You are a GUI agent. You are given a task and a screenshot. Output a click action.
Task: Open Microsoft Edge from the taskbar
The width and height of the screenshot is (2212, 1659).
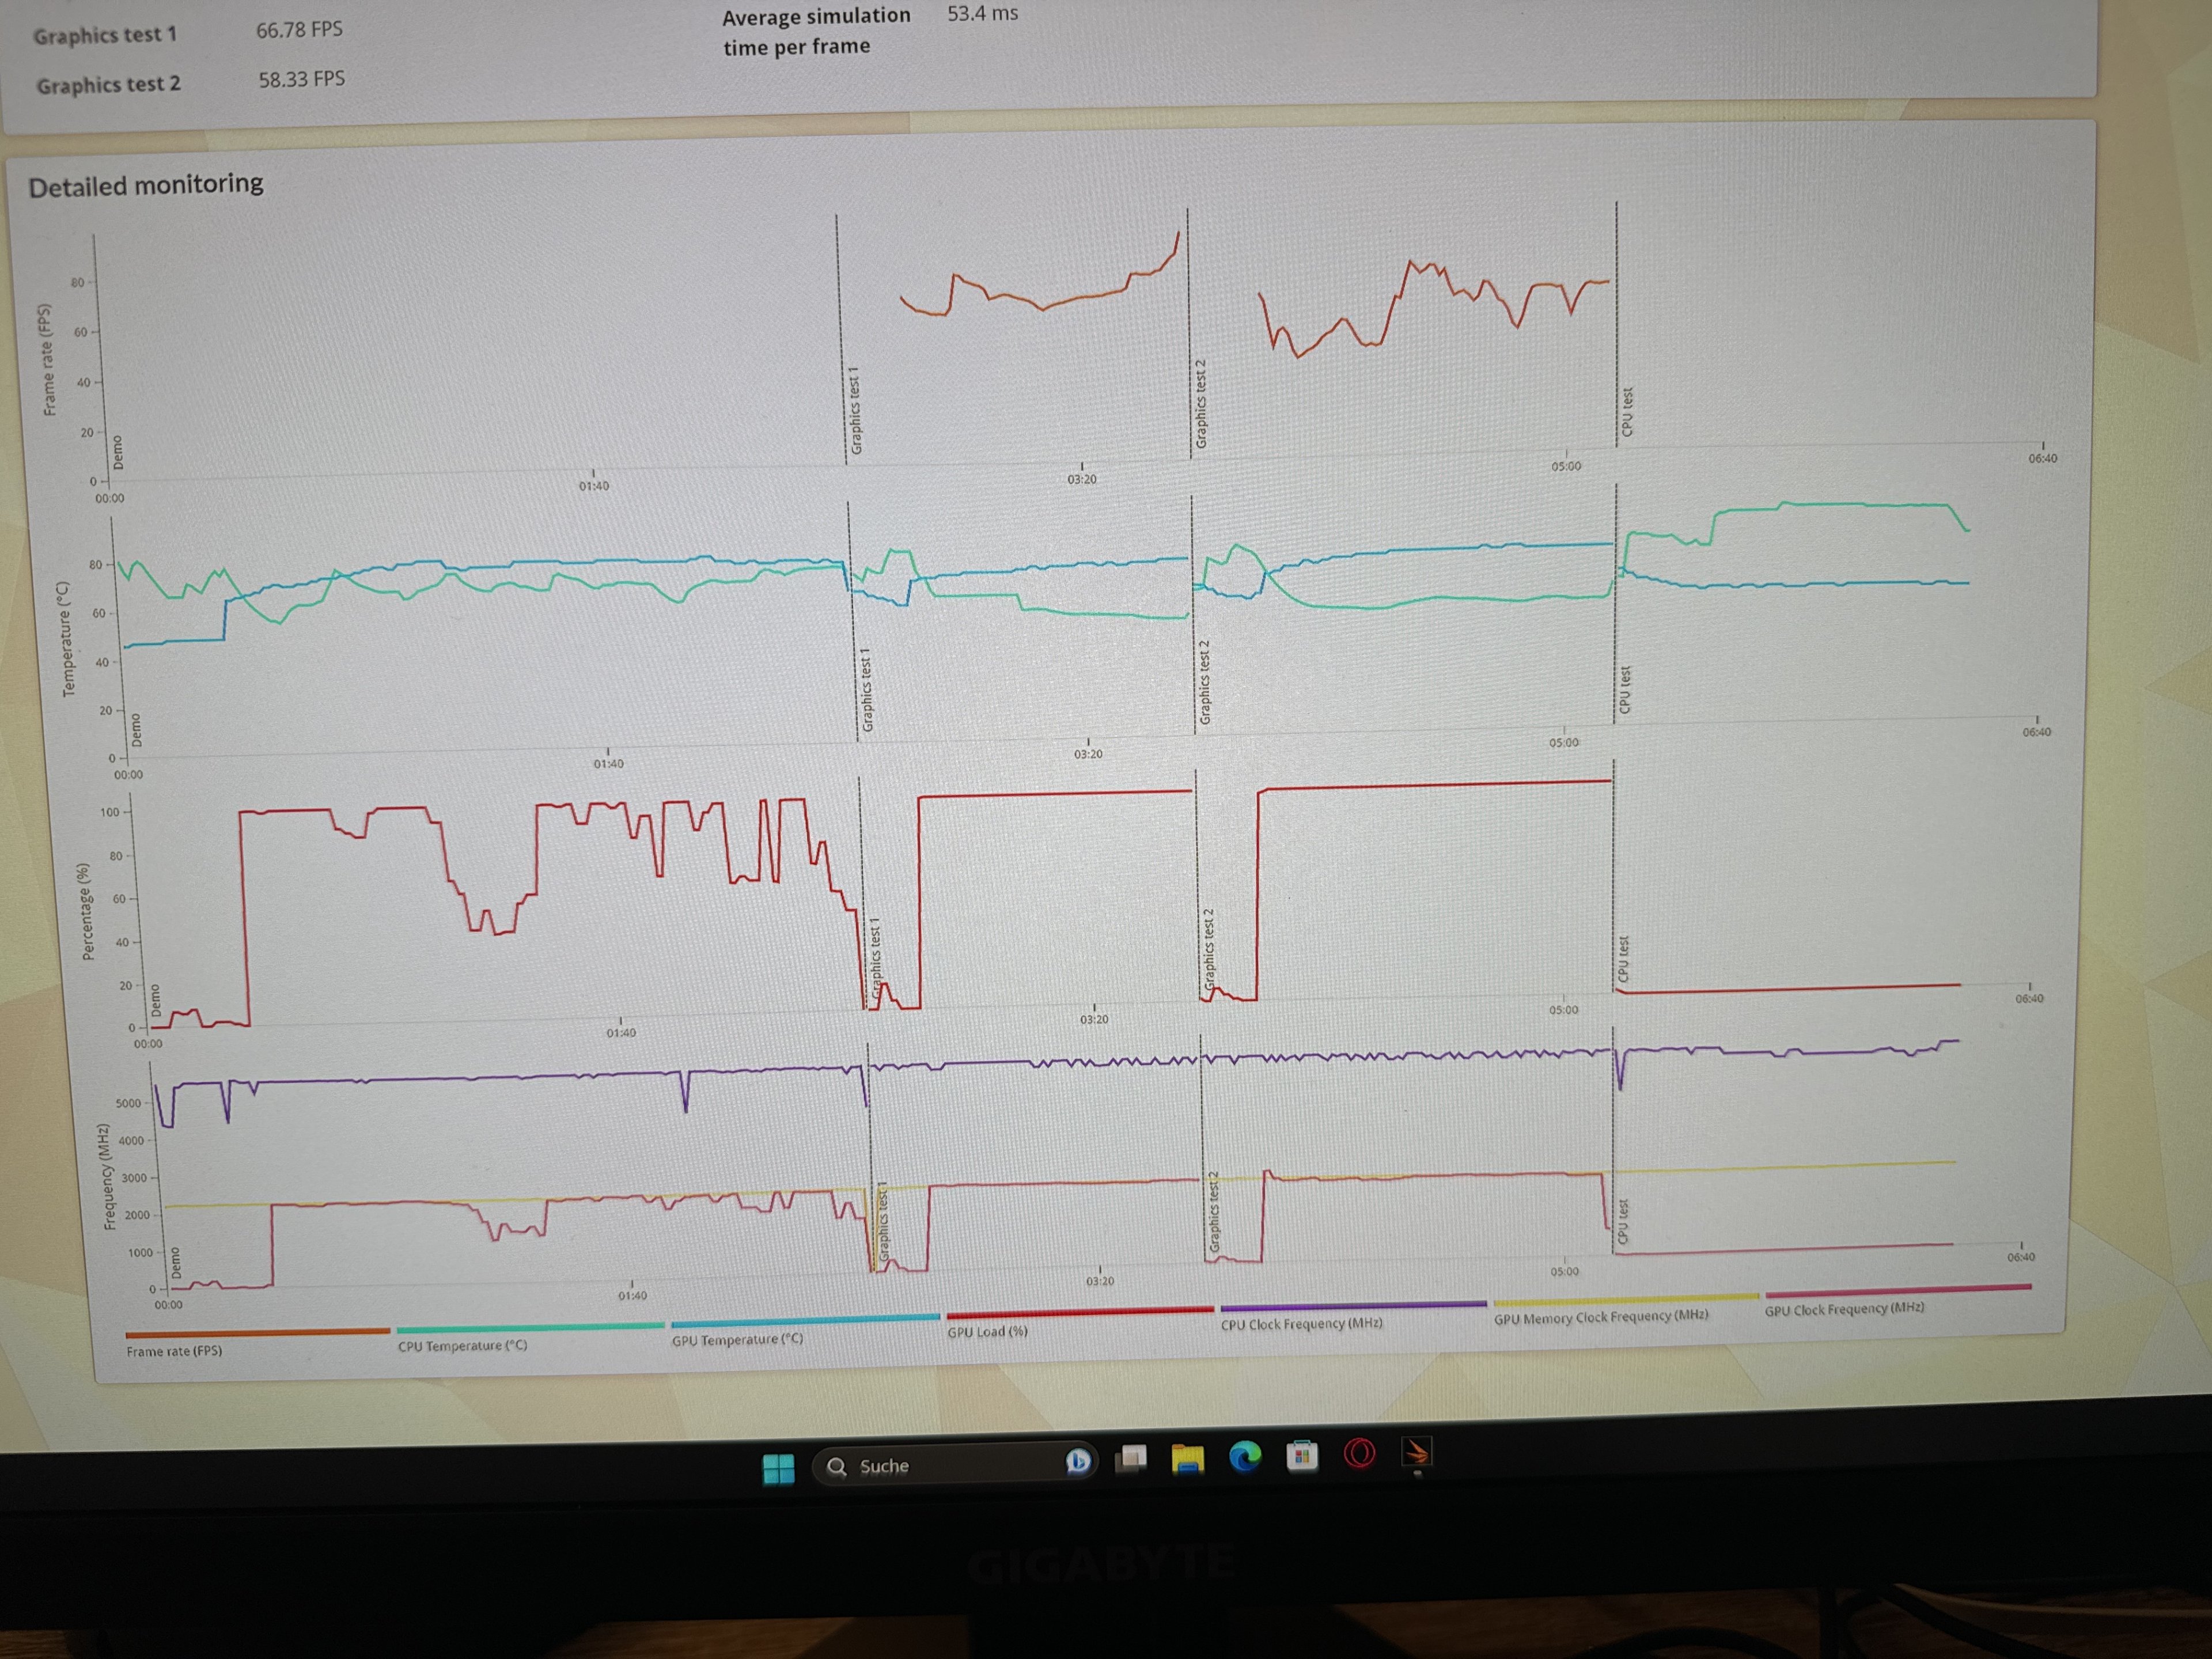tap(1245, 1457)
